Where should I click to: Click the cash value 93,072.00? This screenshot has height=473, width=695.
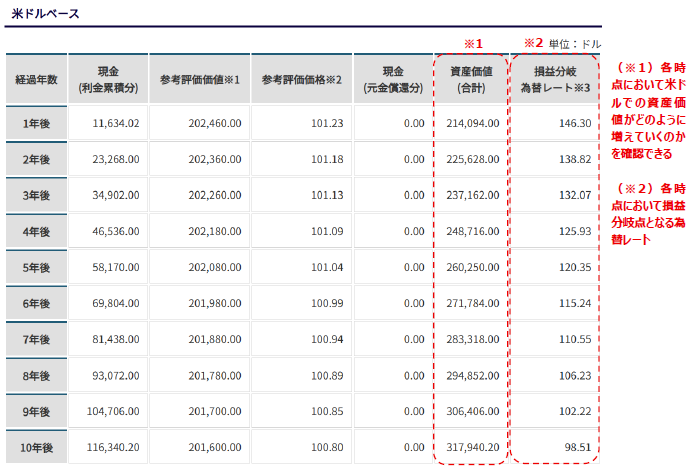click(116, 375)
